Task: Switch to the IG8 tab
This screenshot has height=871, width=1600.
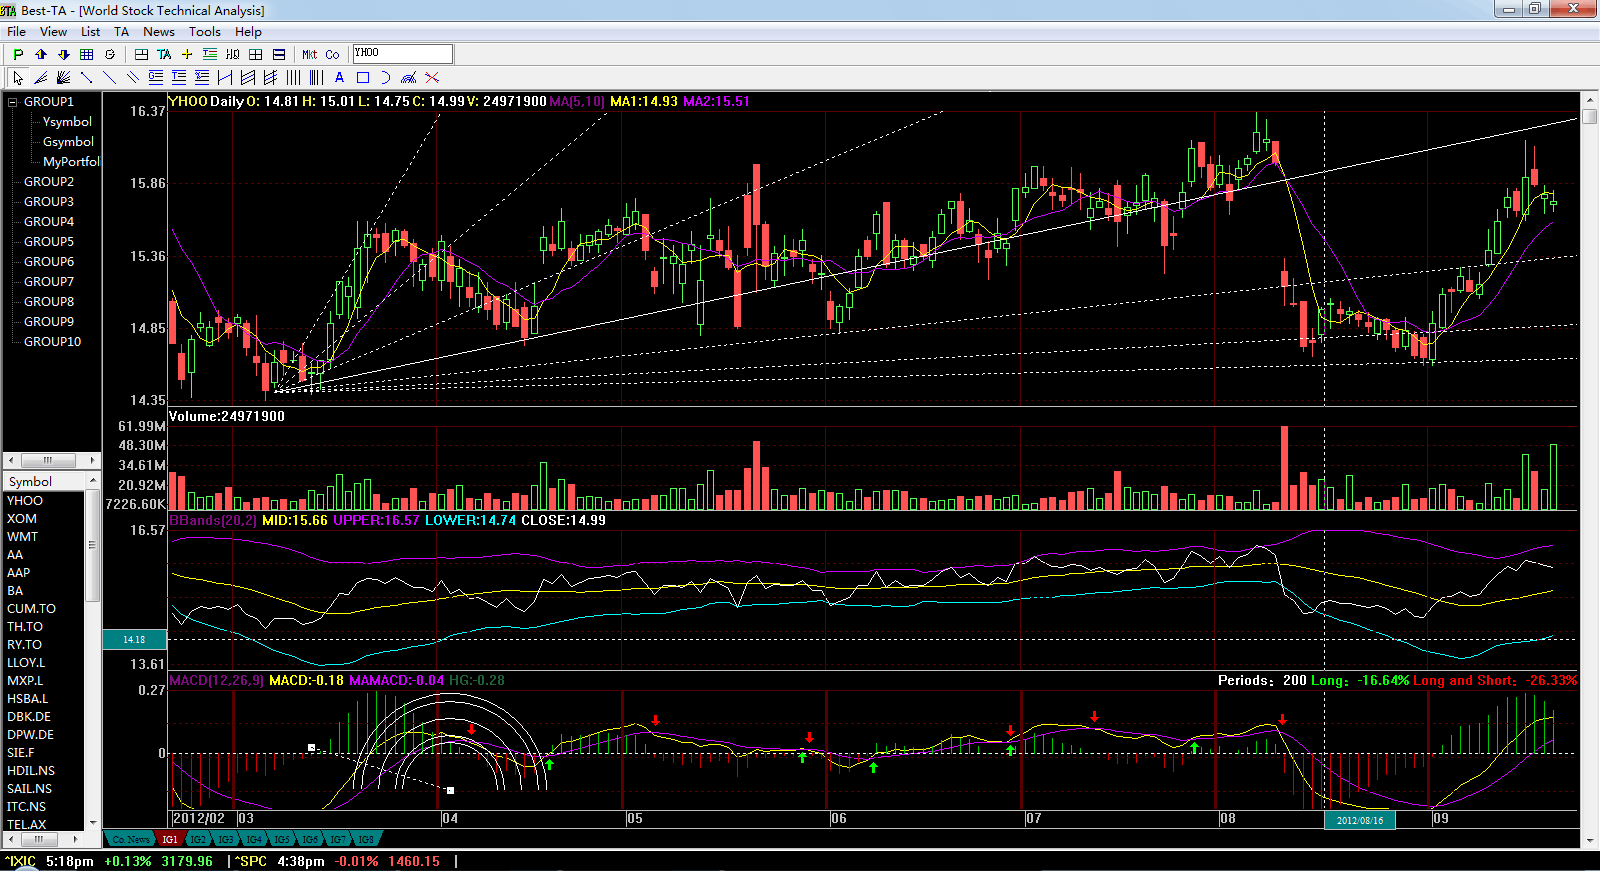Action: (366, 839)
